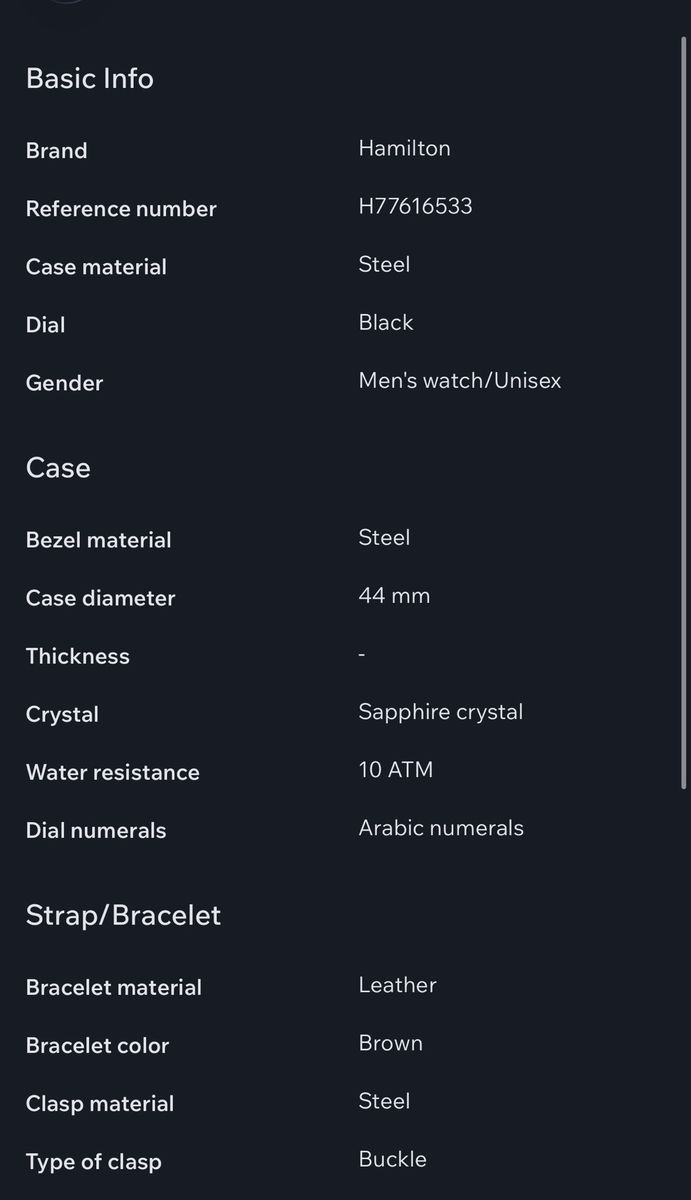Click the Basic Info section heading

[89, 79]
